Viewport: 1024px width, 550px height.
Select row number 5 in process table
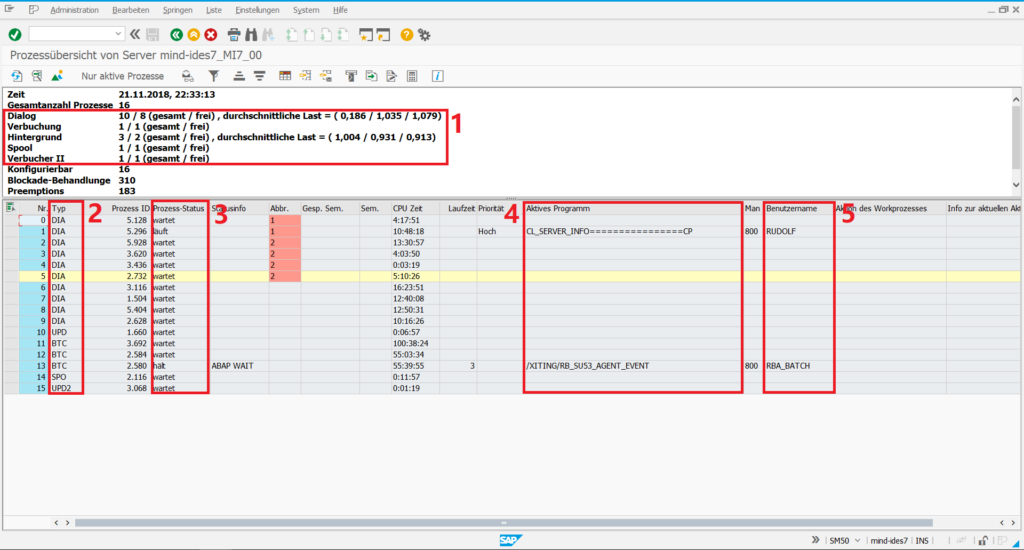click(40, 275)
